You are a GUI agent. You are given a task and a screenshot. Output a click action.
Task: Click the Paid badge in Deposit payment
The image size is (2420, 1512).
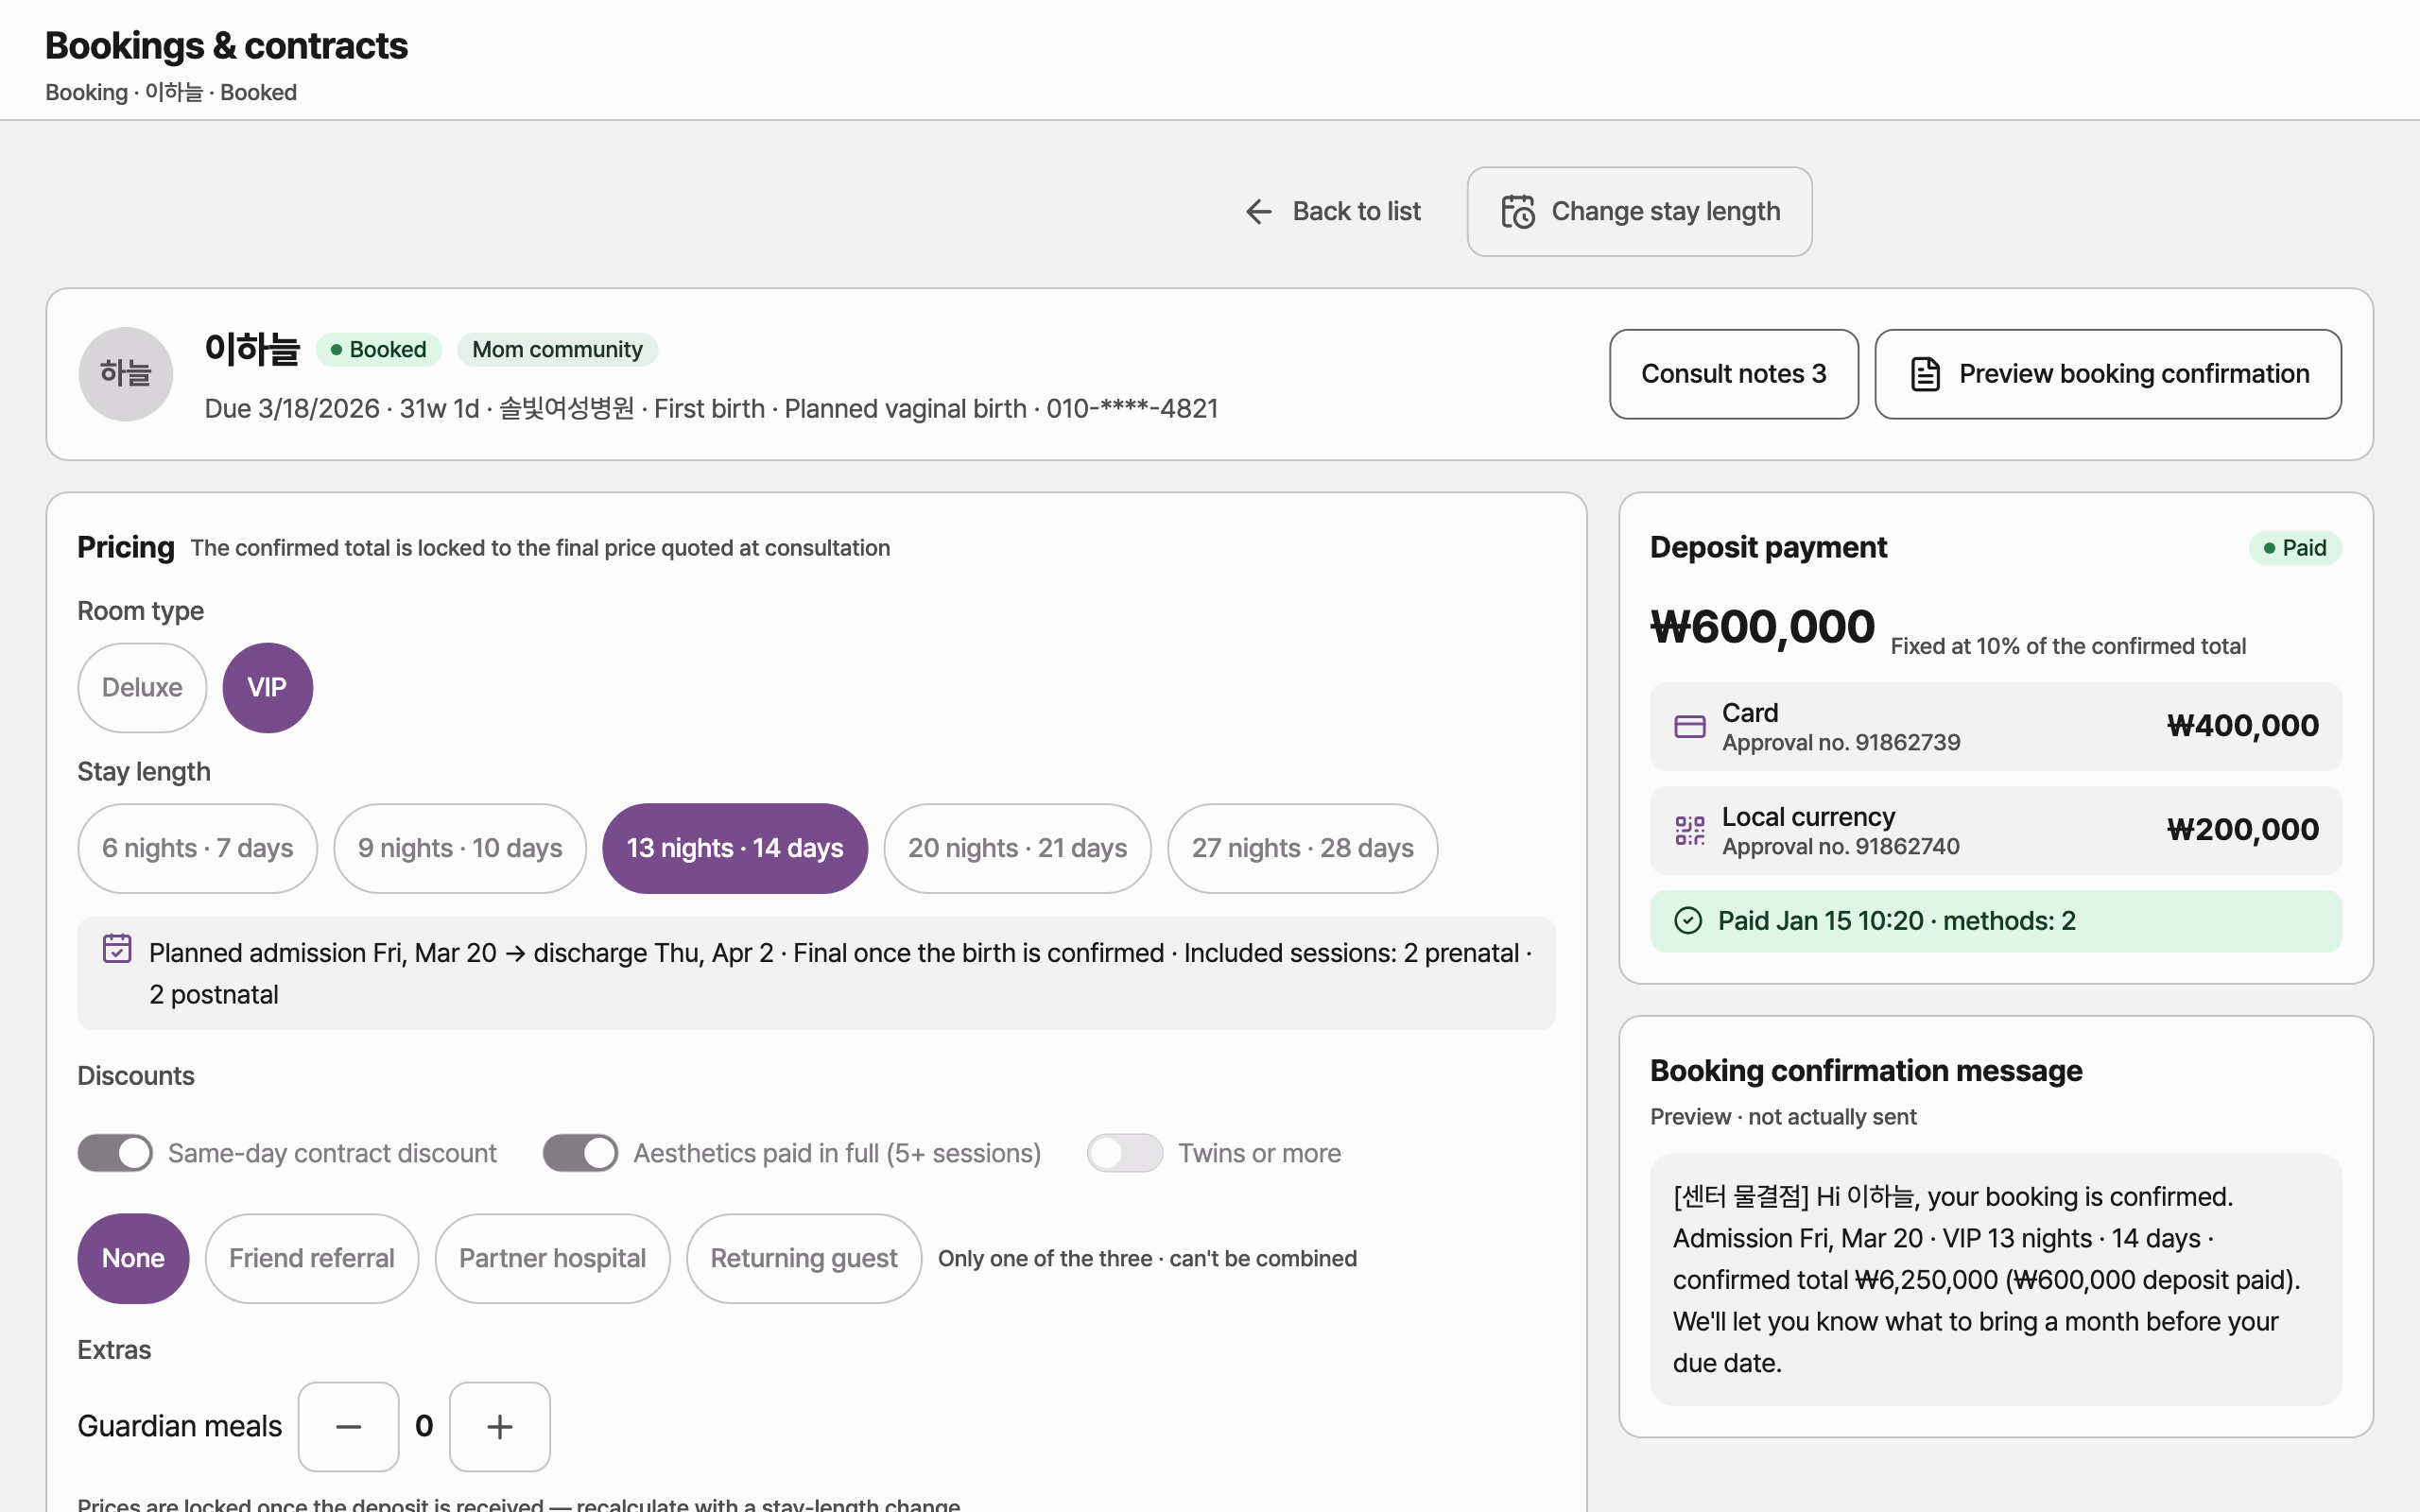point(2295,548)
